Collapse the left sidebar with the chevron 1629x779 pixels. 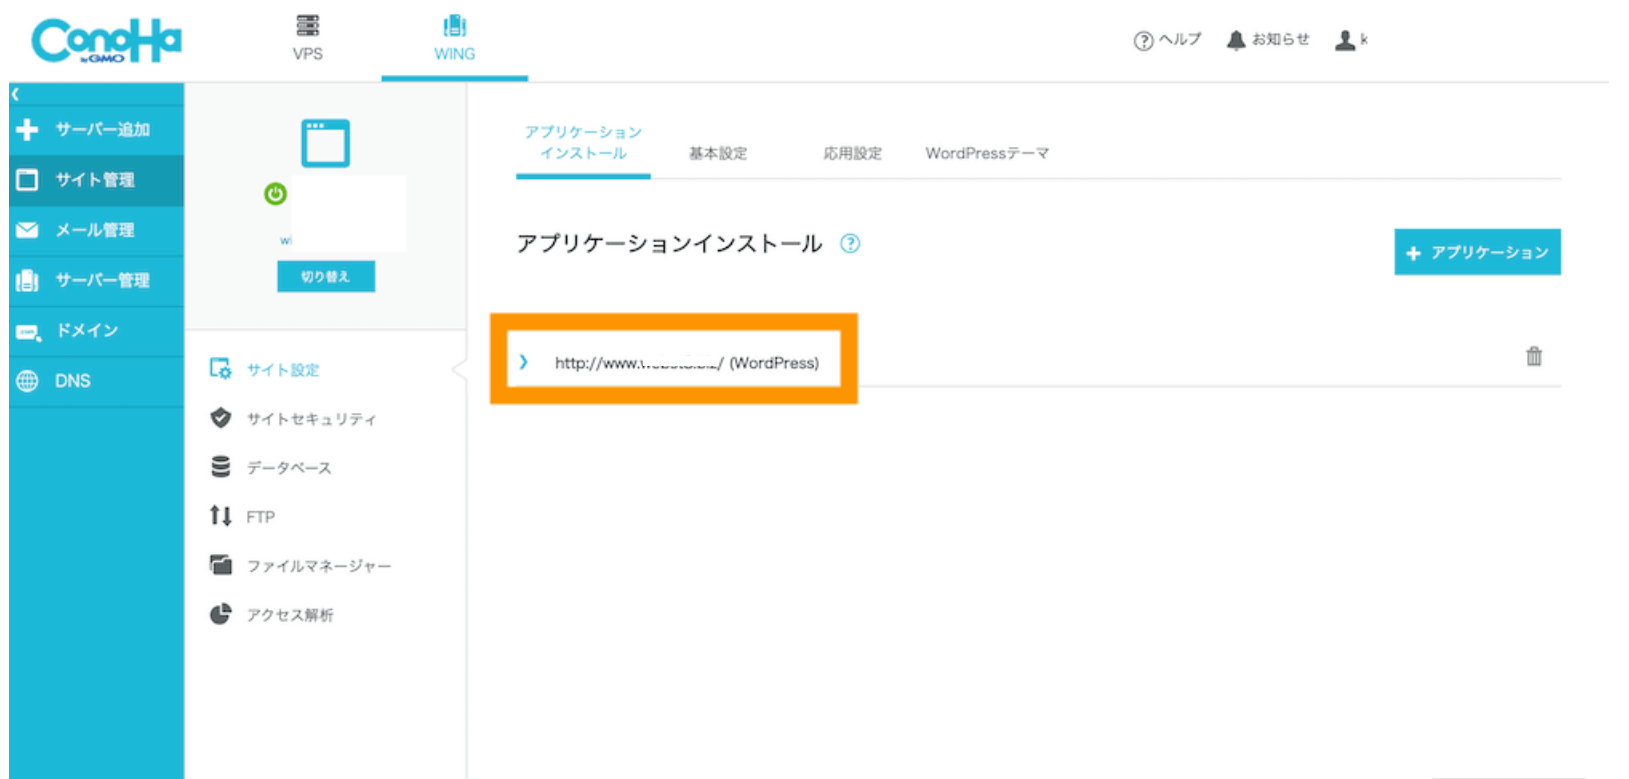pos(16,94)
